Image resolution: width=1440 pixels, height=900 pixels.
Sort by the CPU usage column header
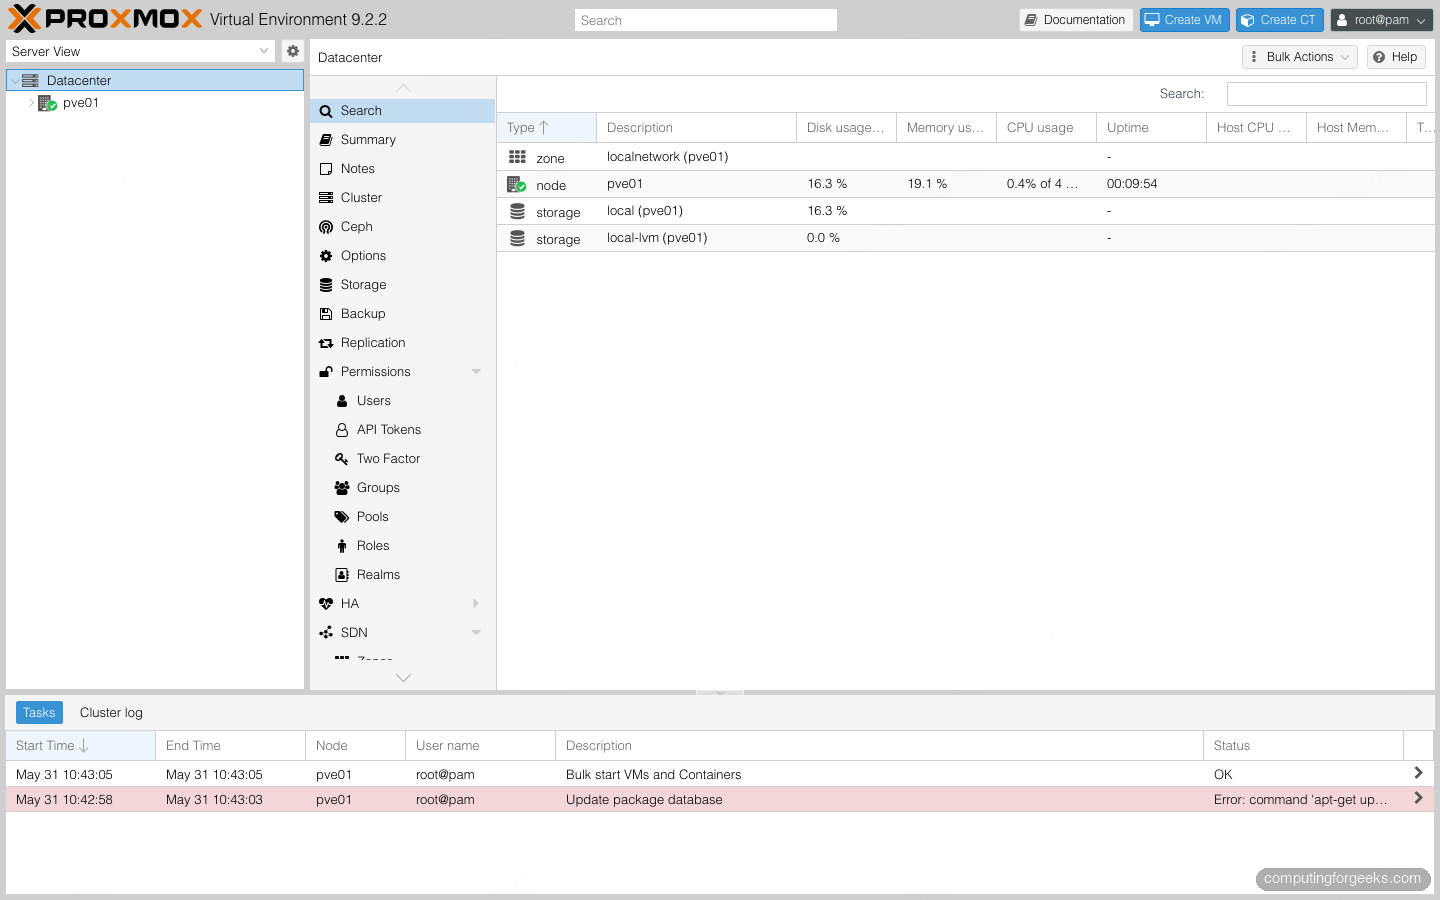[x=1047, y=128]
